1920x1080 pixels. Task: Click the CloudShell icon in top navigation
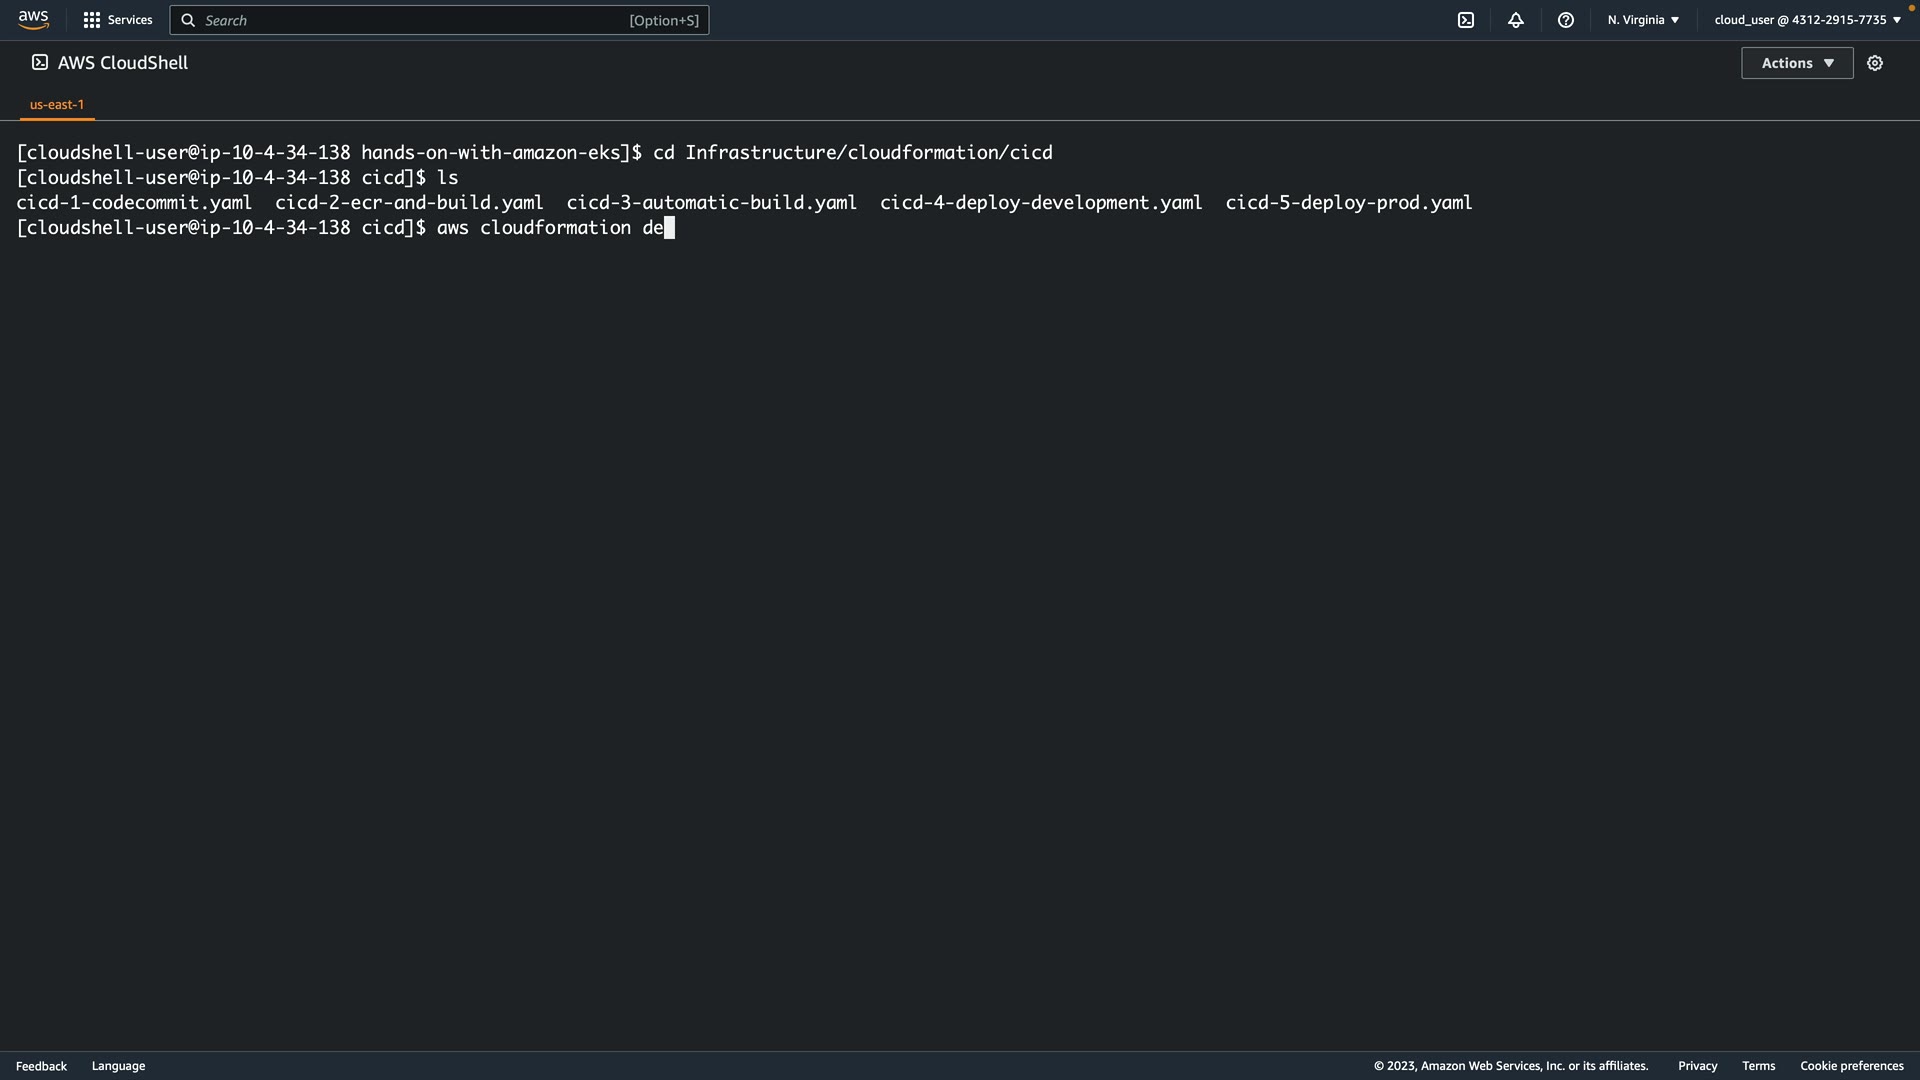[1466, 20]
